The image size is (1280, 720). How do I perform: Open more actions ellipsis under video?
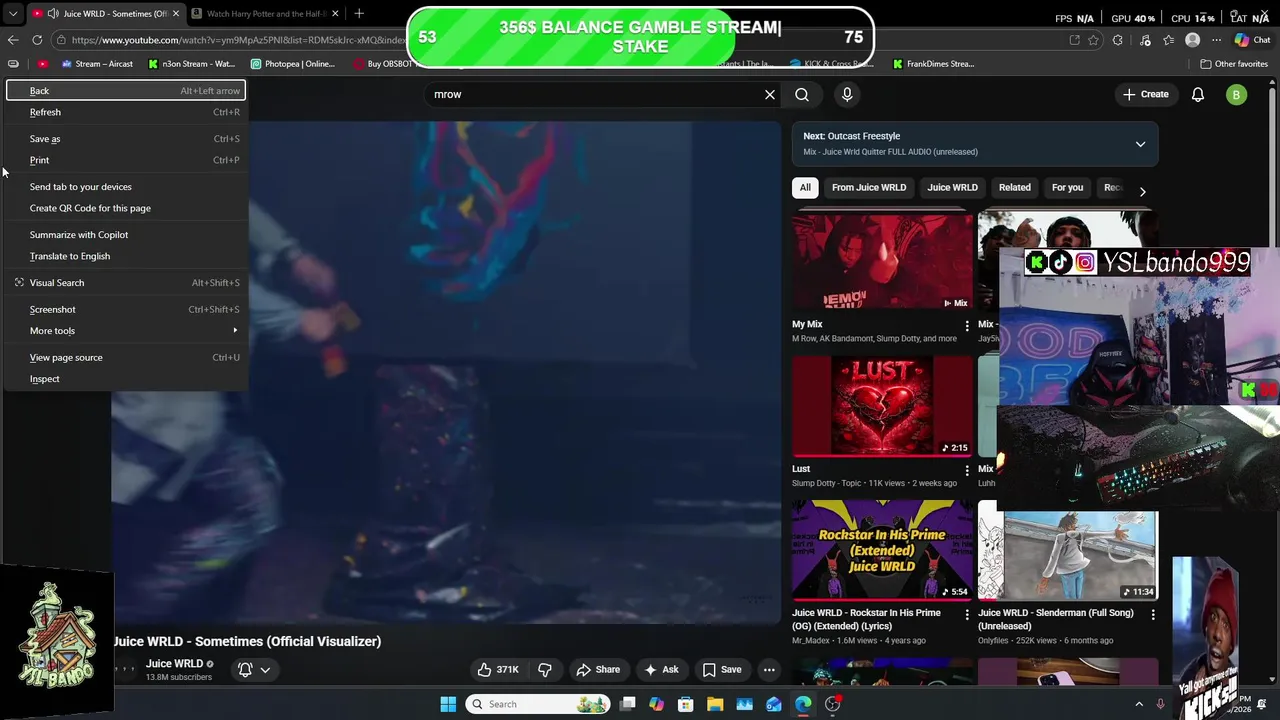point(769,669)
